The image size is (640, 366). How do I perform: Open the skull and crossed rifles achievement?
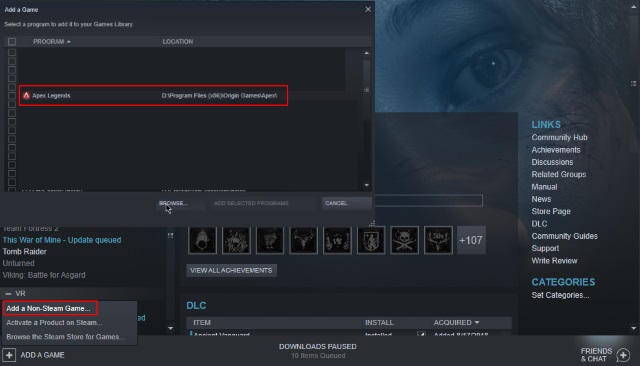(404, 240)
